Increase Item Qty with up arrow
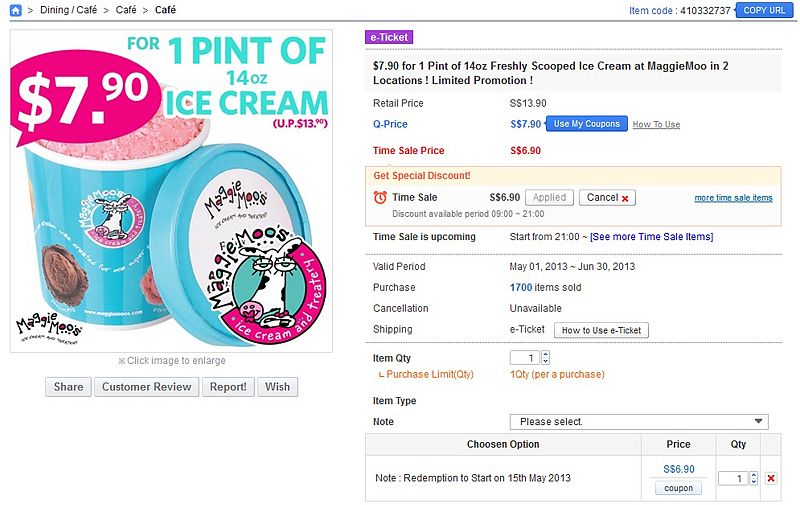This screenshot has height=505, width=800. pyautogui.click(x=546, y=354)
